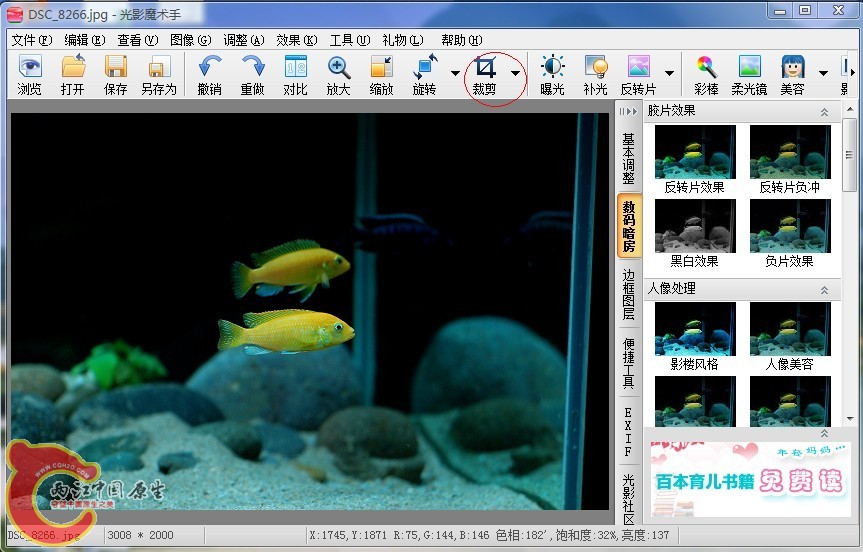Viewport: 863px width, 552px height.
Task: Redo with the 重做 arrow
Action: click(253, 75)
